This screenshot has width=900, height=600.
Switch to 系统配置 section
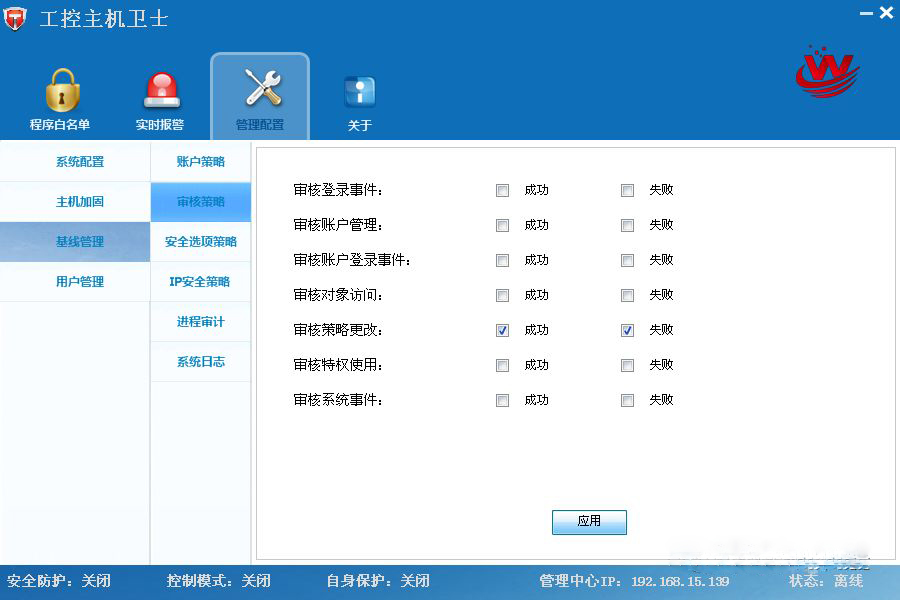(x=80, y=162)
